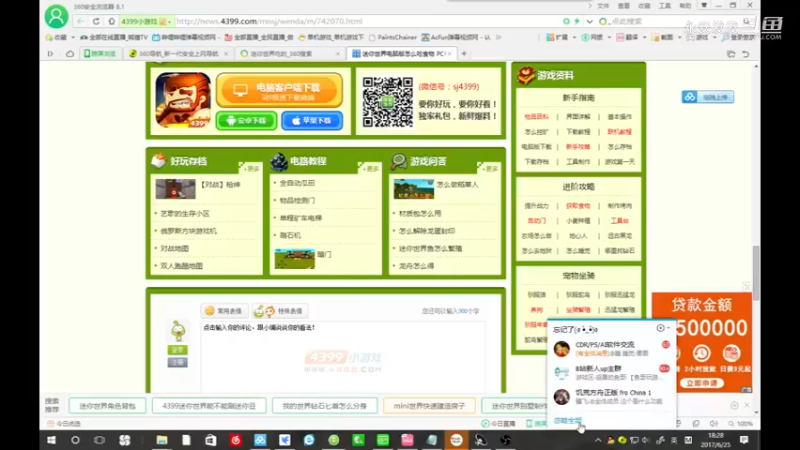Viewport: 800px width, 450px height.
Task: Open the 工具 menu
Action: [x=665, y=6]
